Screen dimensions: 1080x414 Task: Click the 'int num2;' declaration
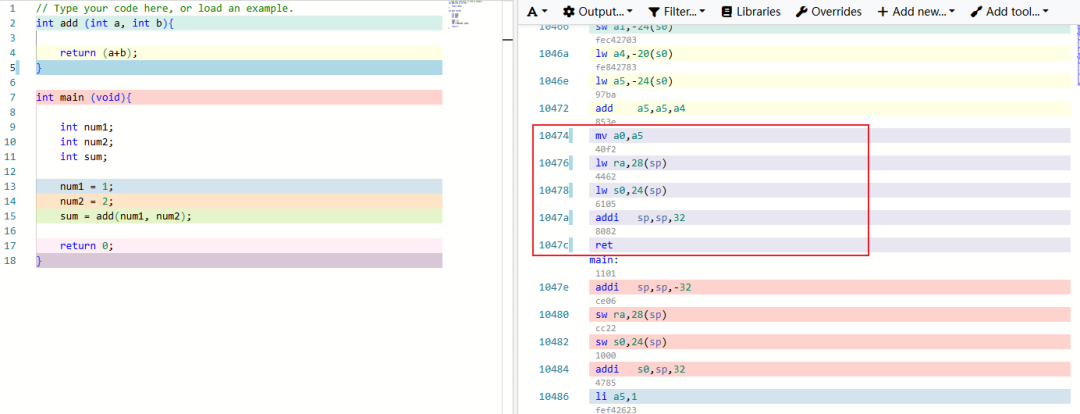pos(86,142)
